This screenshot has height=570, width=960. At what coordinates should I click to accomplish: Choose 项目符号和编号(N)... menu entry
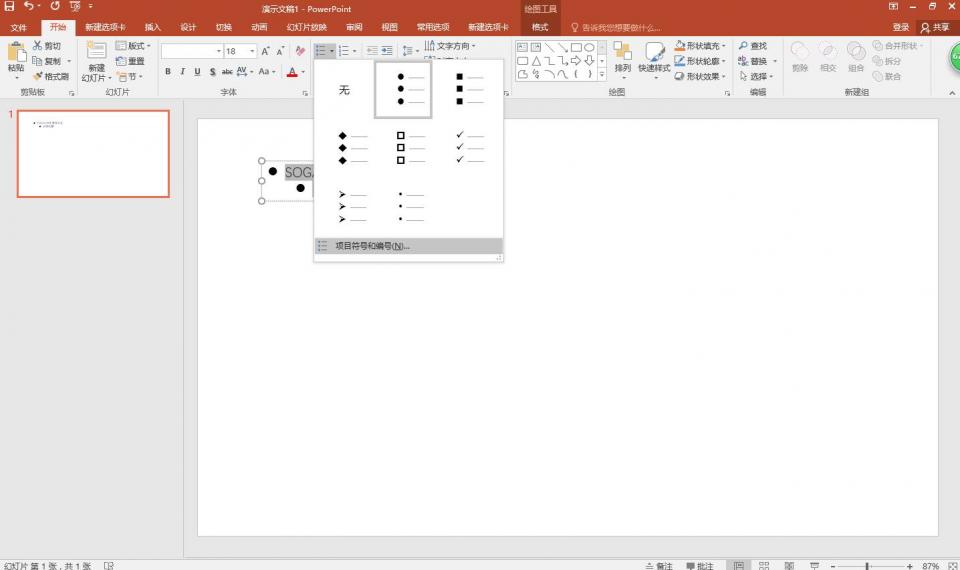click(x=372, y=246)
